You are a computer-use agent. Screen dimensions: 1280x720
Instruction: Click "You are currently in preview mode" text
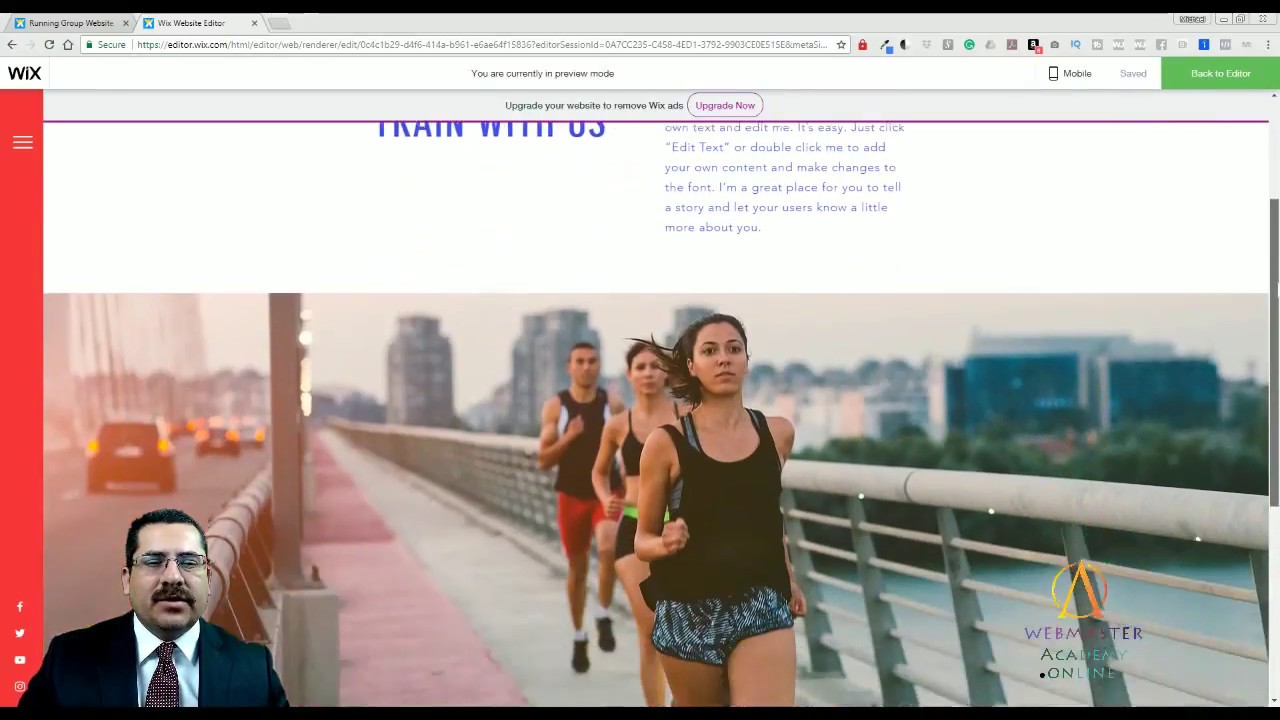point(543,73)
